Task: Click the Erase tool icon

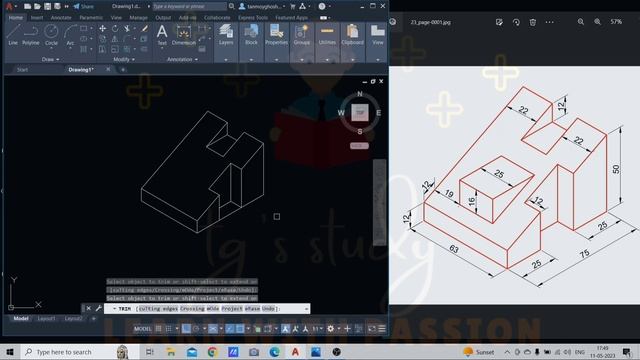Action: click(144, 28)
